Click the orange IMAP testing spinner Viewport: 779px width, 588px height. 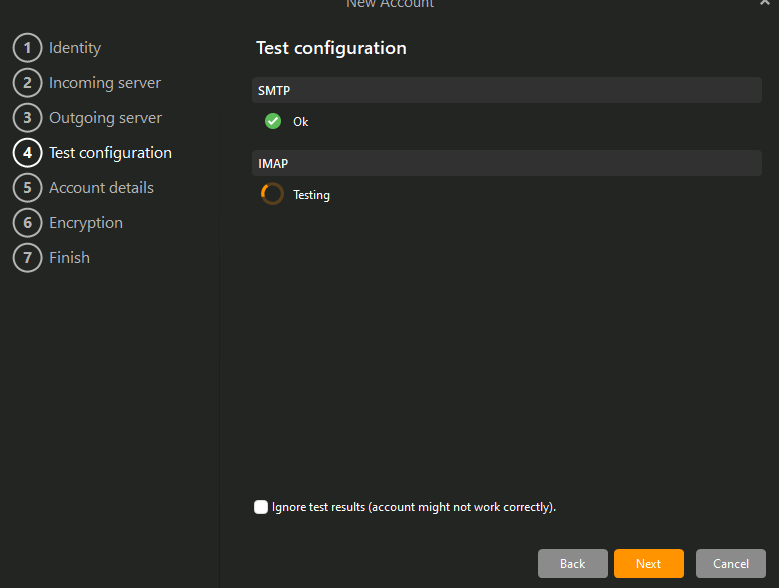coord(272,194)
